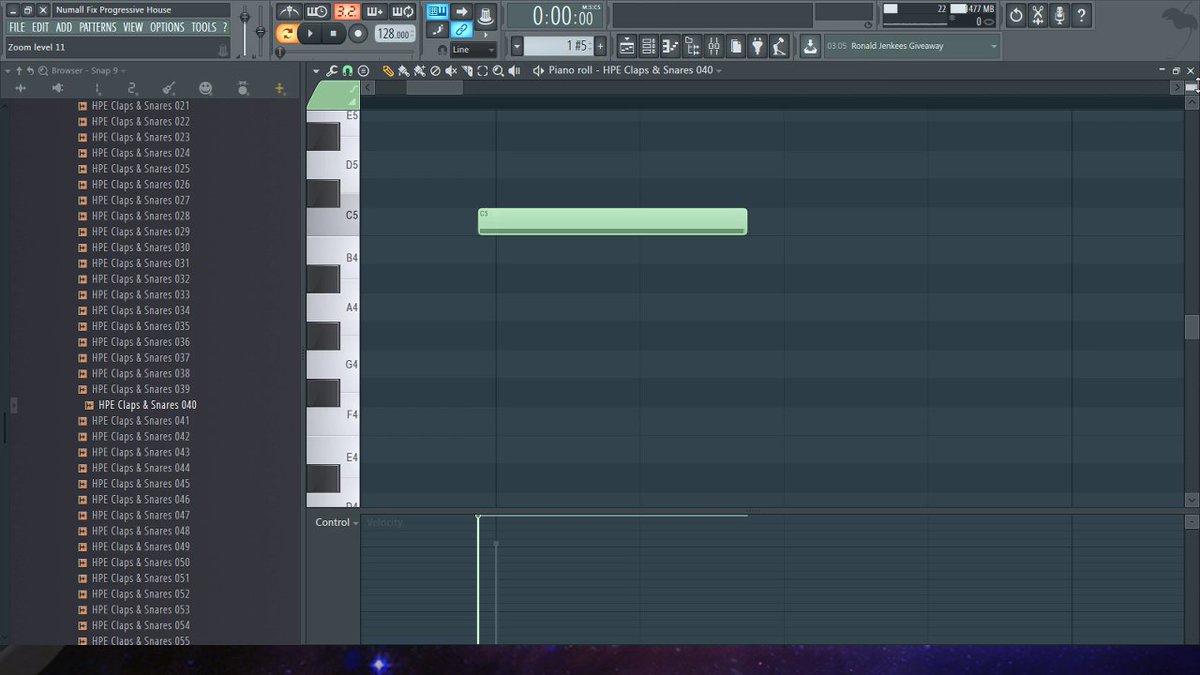This screenshot has height=675, width=1200.
Task: Toggle loop recording button
Action: [x=403, y=12]
